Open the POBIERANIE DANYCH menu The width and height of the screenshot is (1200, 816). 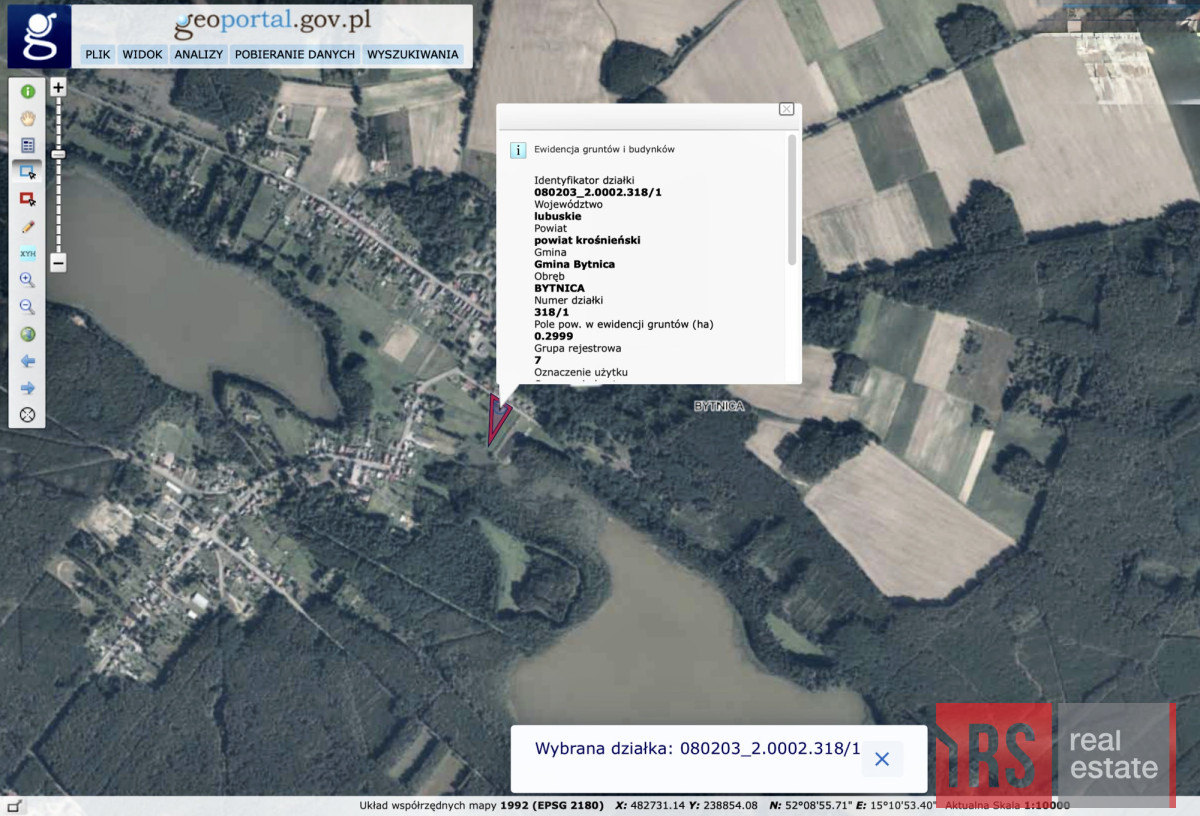295,54
